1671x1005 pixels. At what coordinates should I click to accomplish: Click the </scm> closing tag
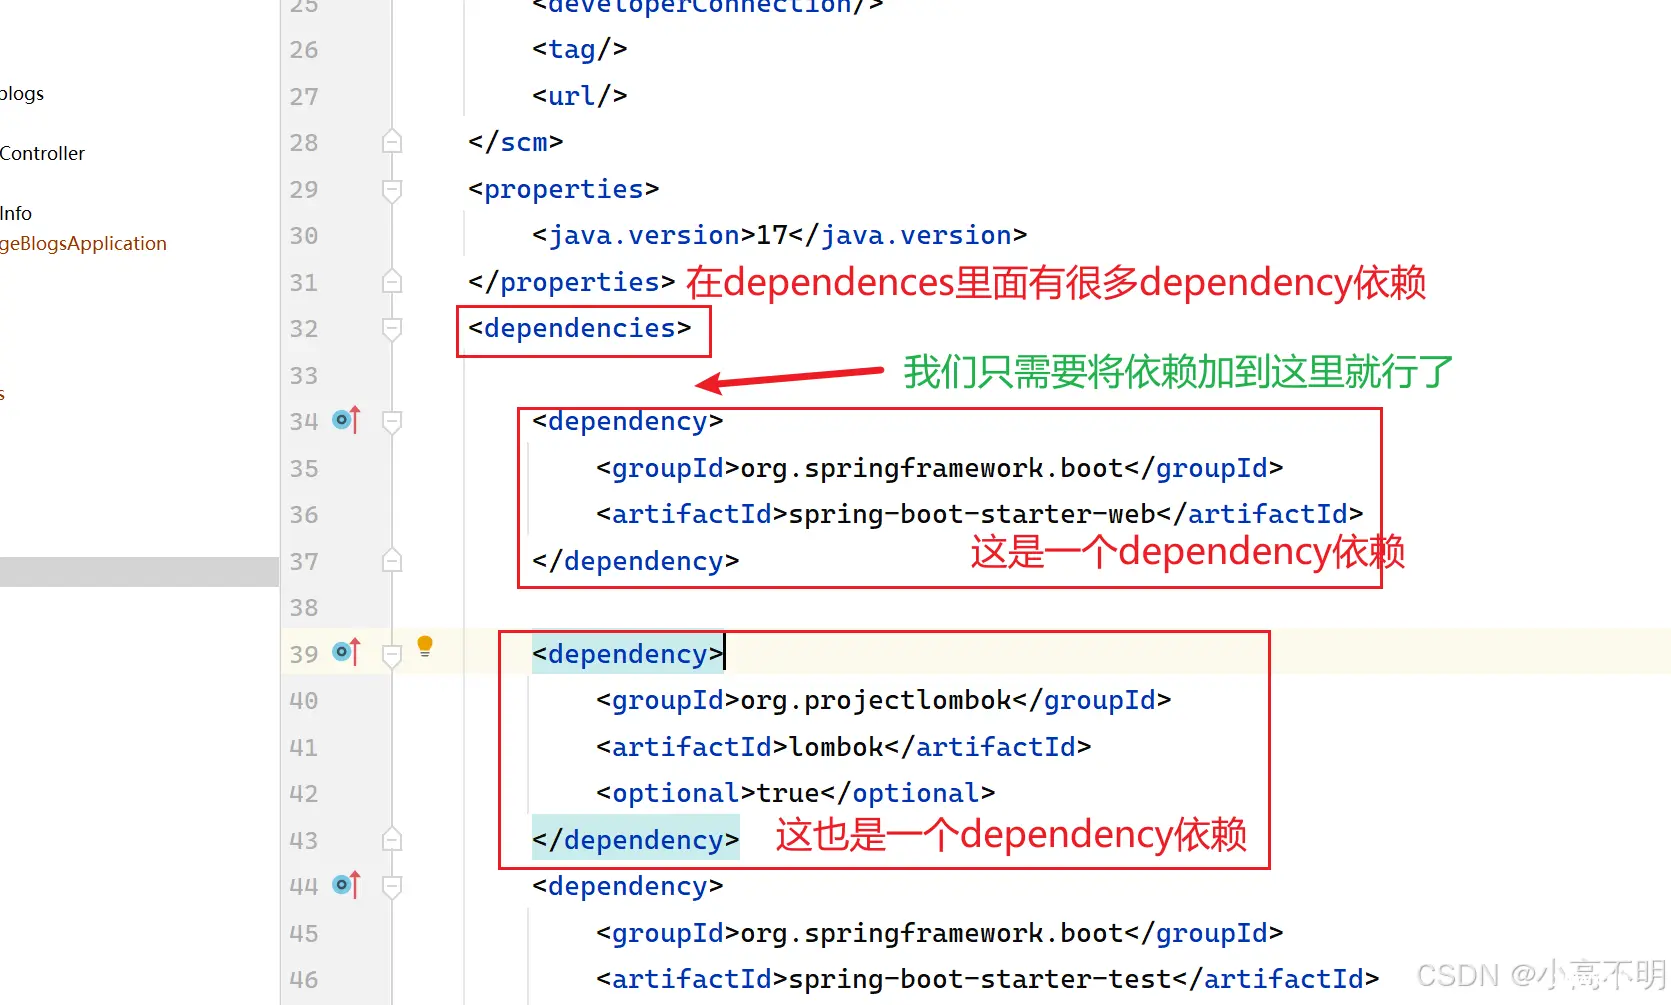click(516, 142)
